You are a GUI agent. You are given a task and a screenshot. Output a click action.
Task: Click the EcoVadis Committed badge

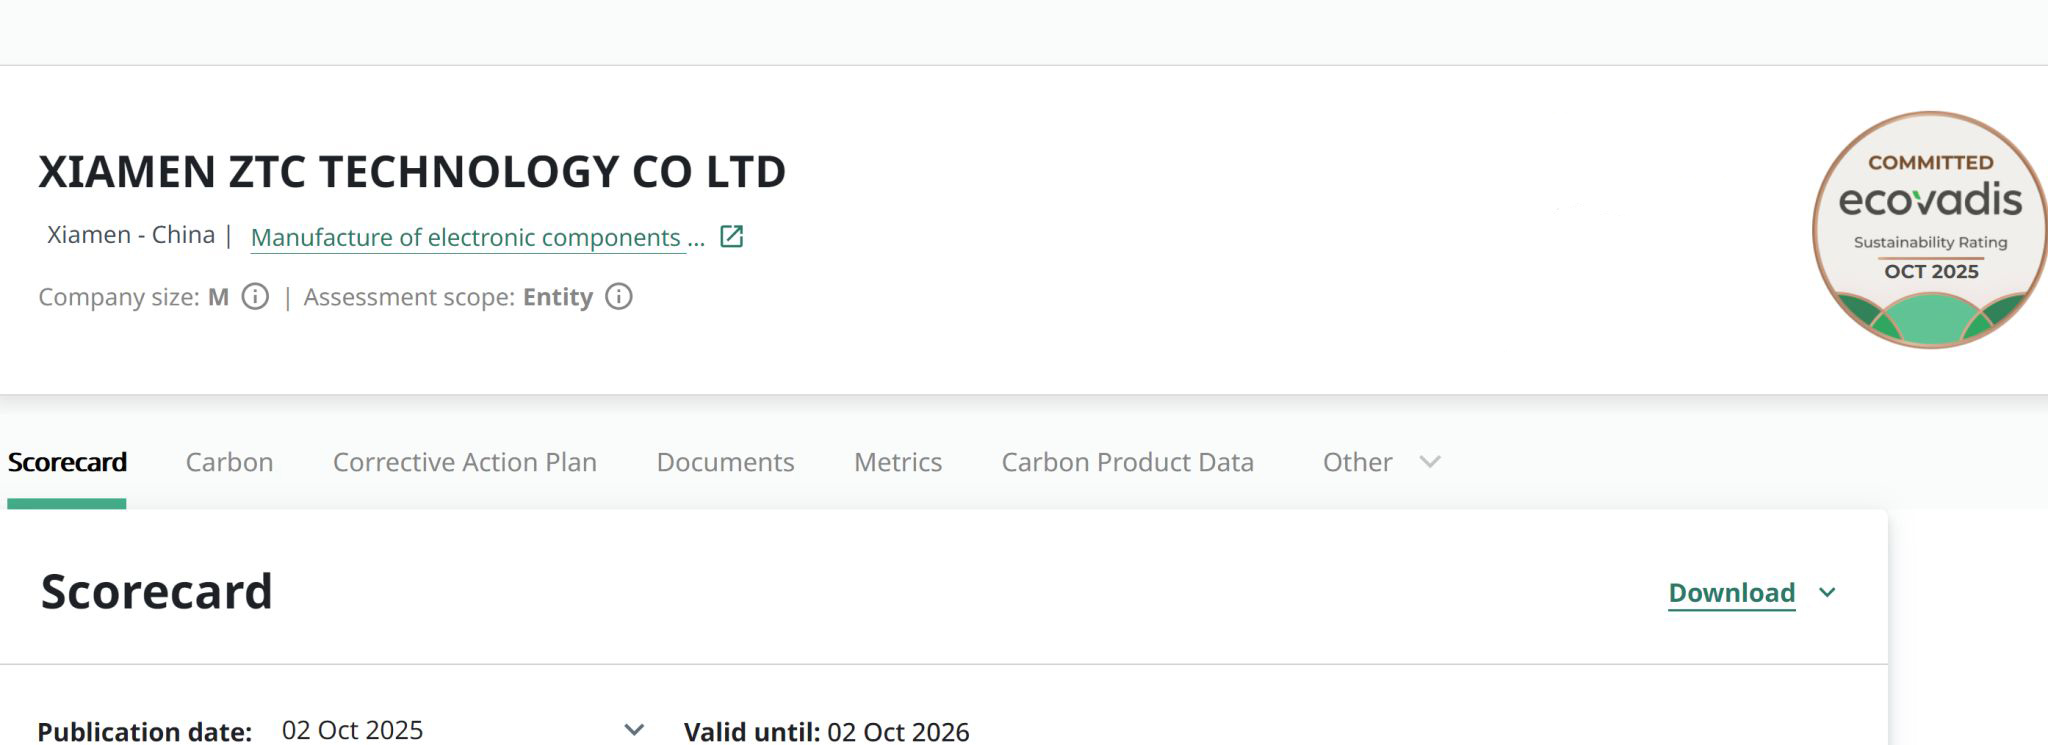[x=1929, y=230]
